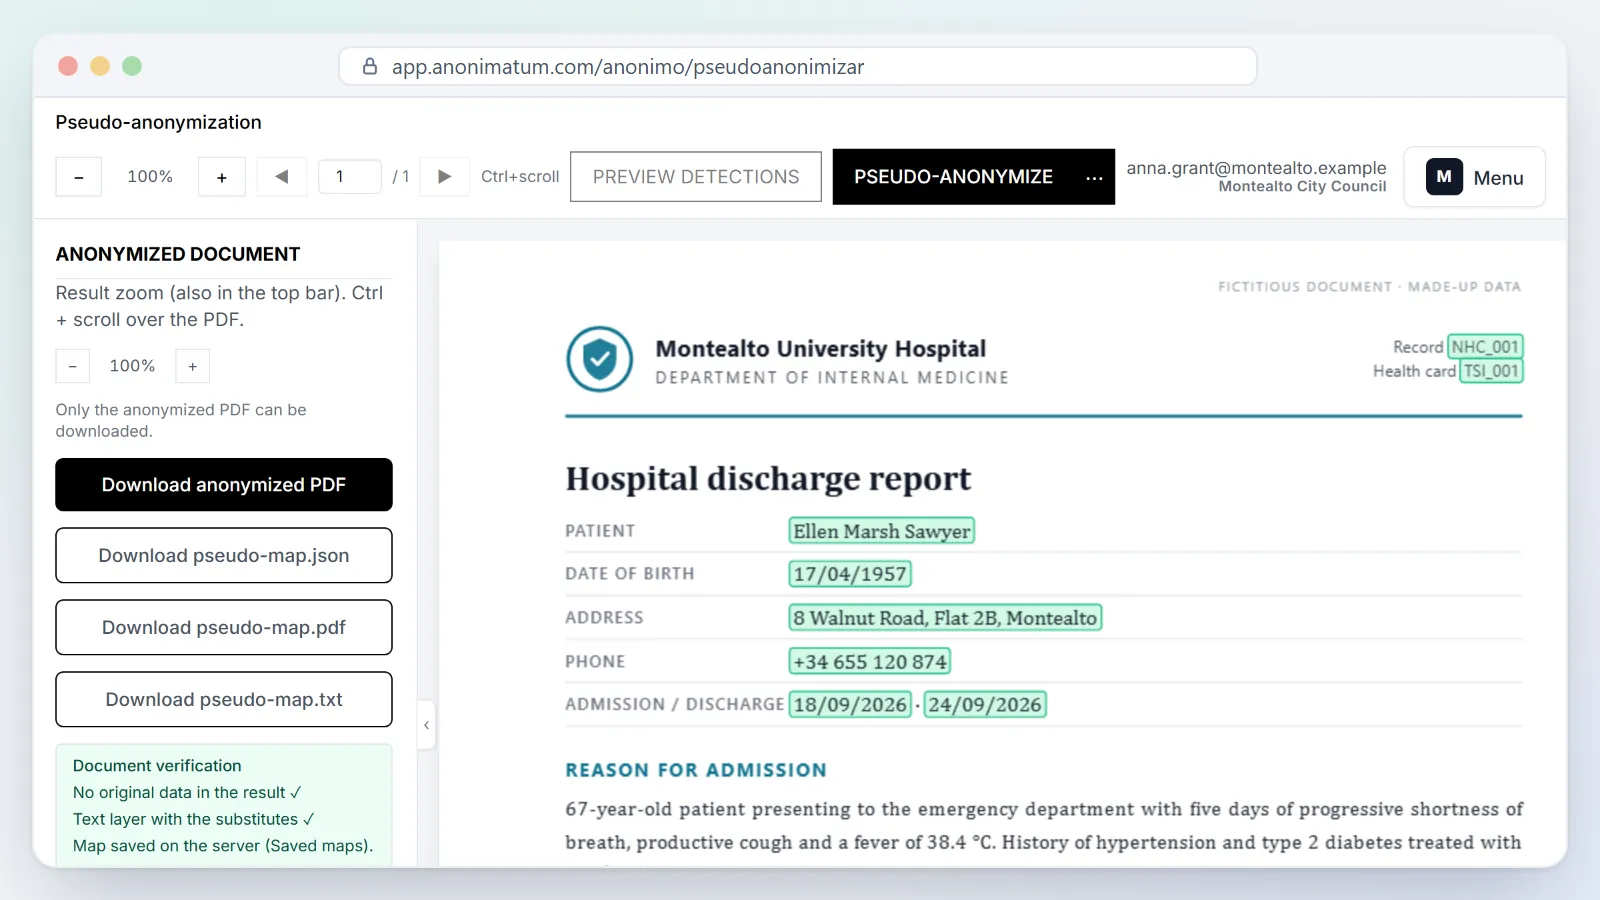
Task: Click the anna.grant@montealto.example account email
Action: (x=1256, y=168)
